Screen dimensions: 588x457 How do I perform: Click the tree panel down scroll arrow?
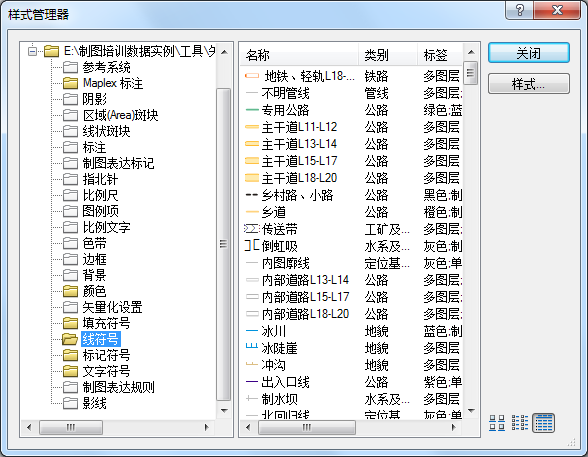[x=224, y=411]
